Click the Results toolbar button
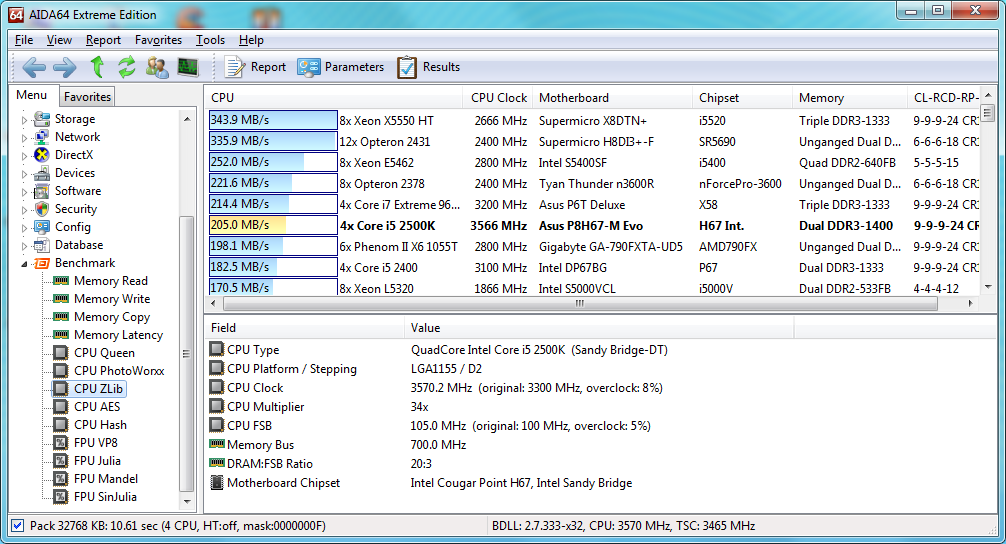The height and width of the screenshot is (544, 1006). click(429, 67)
